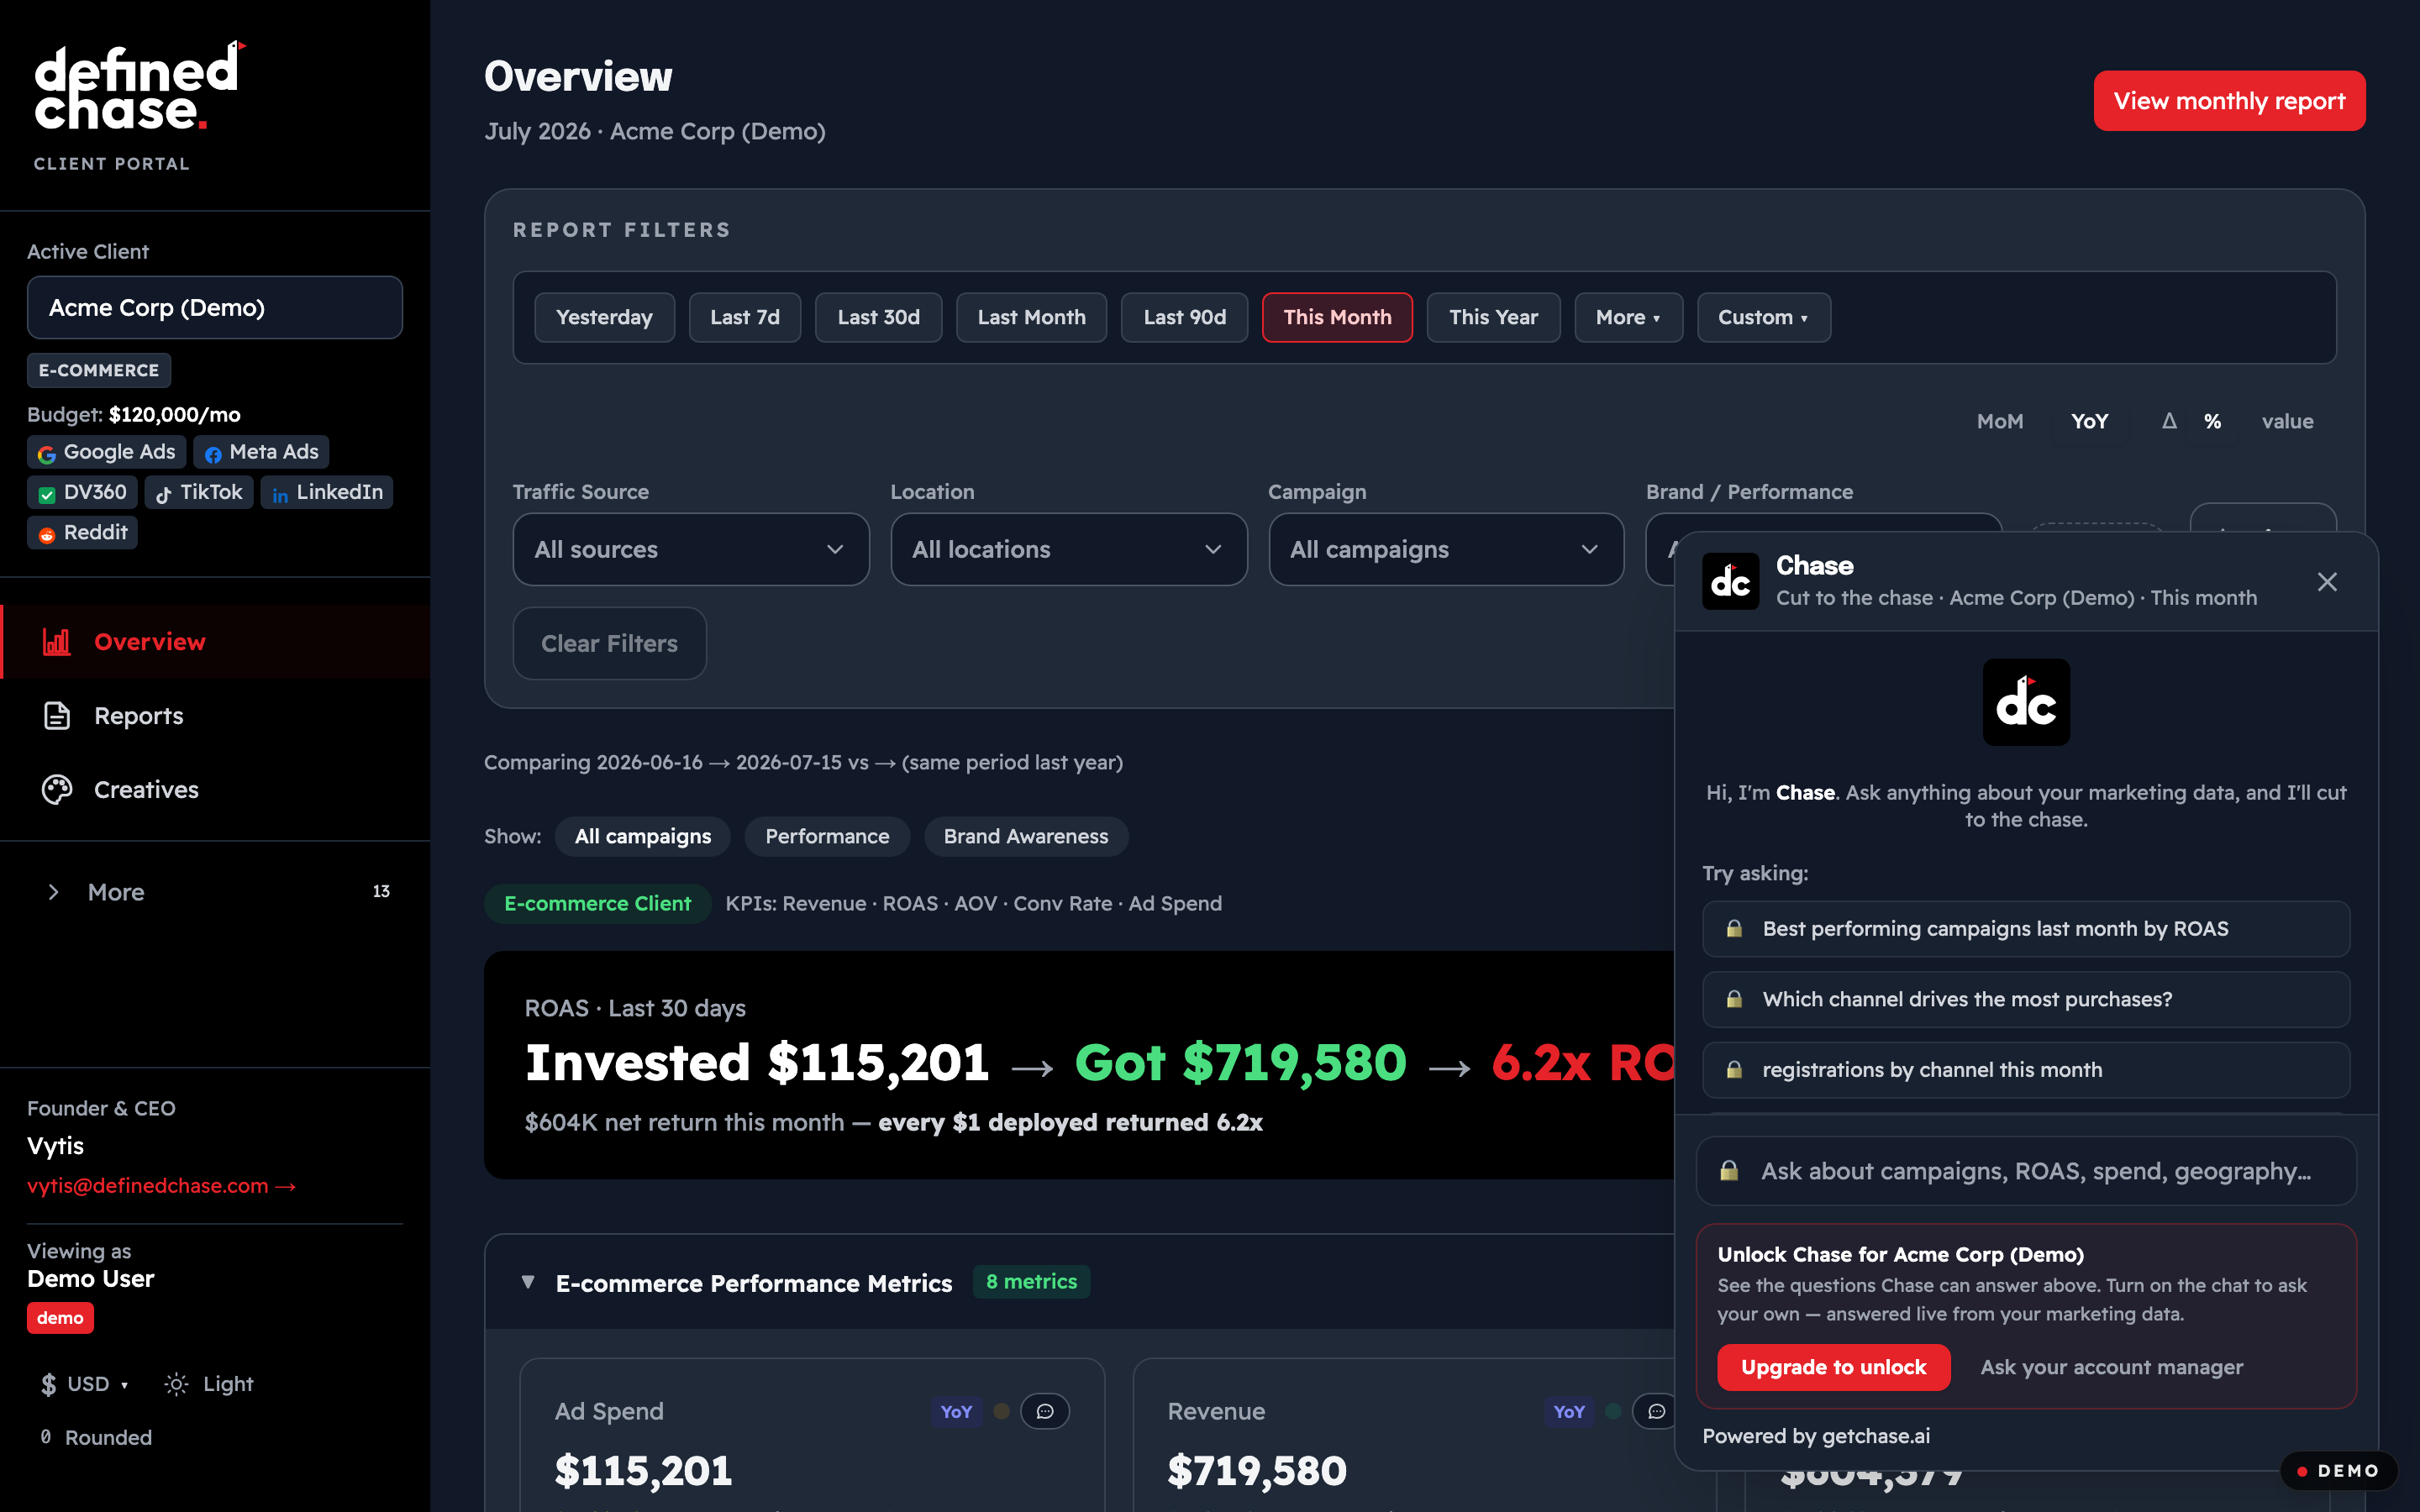Click the green status dot on Revenue

click(x=1613, y=1411)
